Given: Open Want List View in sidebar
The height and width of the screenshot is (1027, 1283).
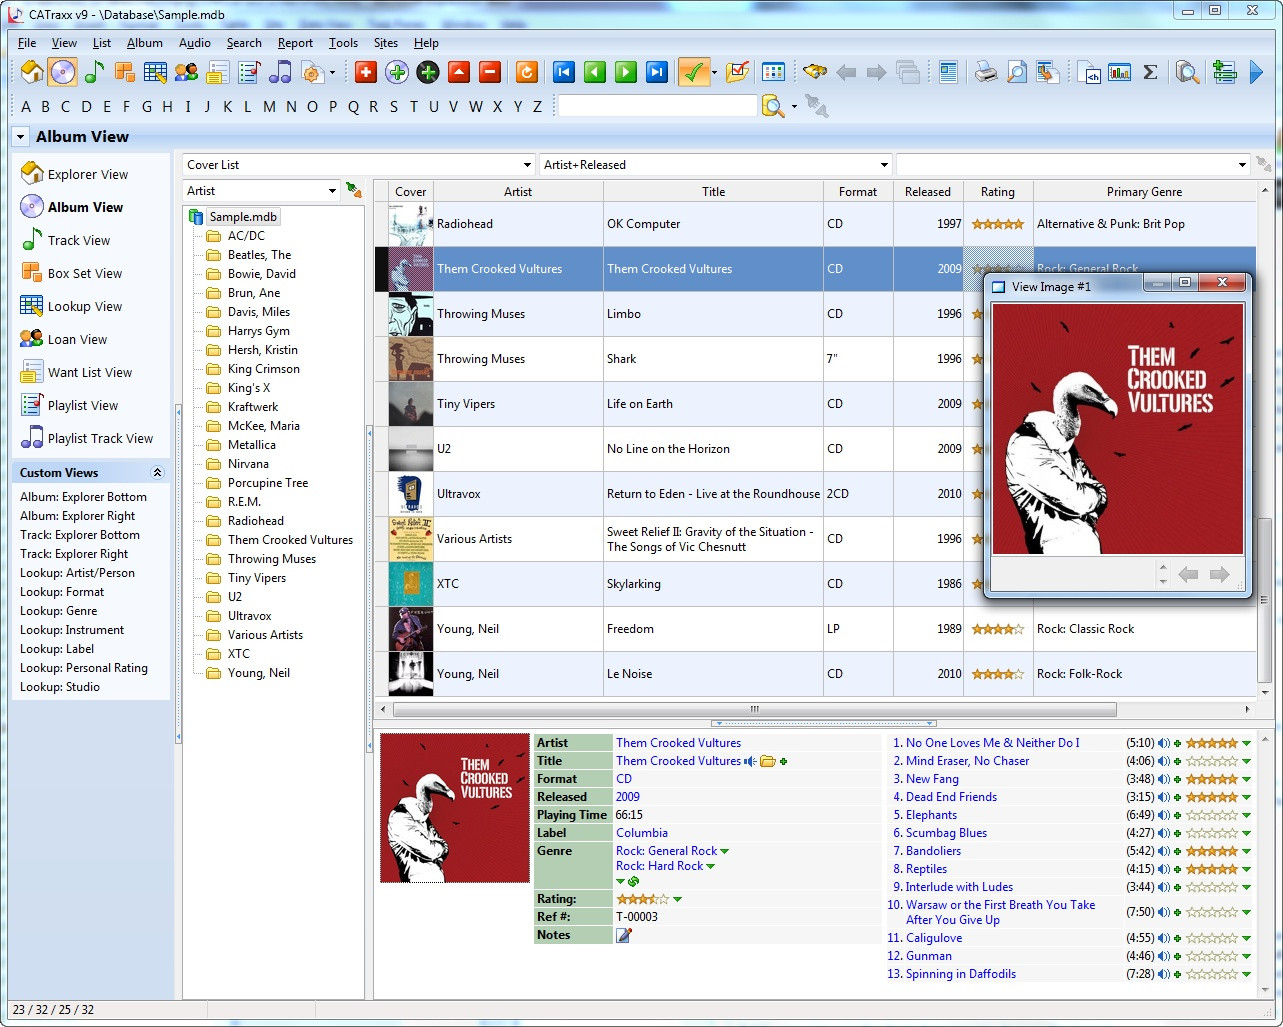Looking at the screenshot, I should coord(90,372).
